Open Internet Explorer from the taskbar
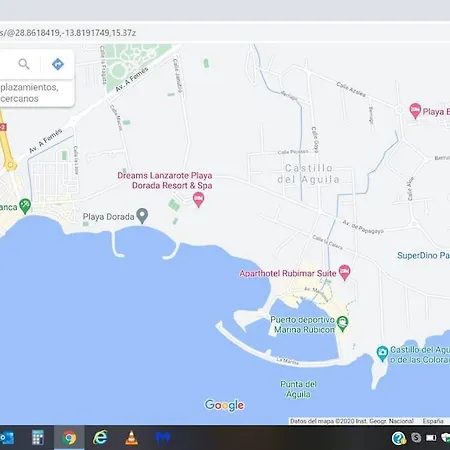Viewport: 450px width, 450px height. click(100, 437)
